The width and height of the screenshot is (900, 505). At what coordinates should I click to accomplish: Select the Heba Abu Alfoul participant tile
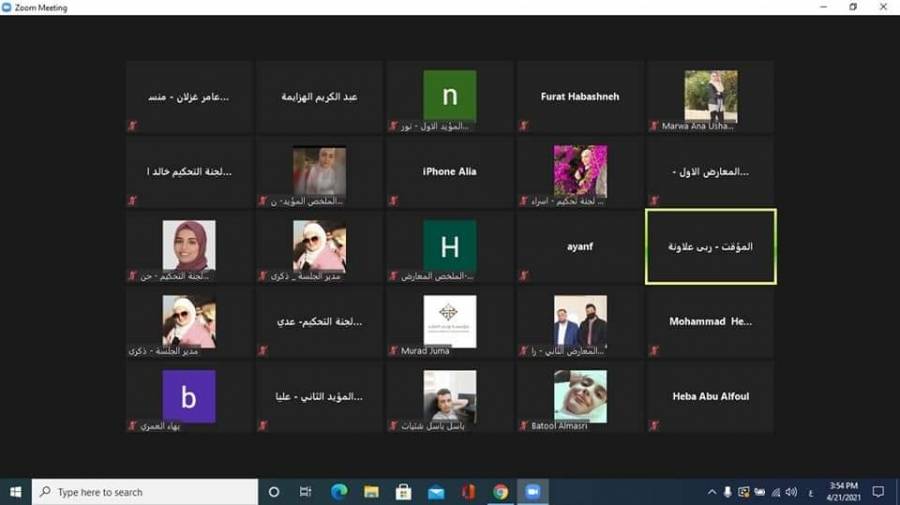coord(711,397)
